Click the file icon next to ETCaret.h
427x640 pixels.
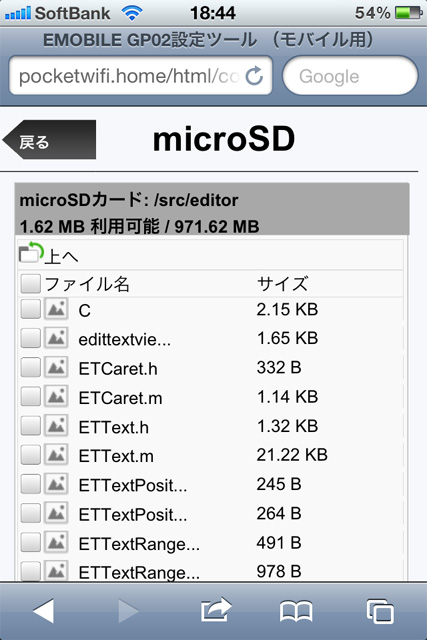coord(56,367)
